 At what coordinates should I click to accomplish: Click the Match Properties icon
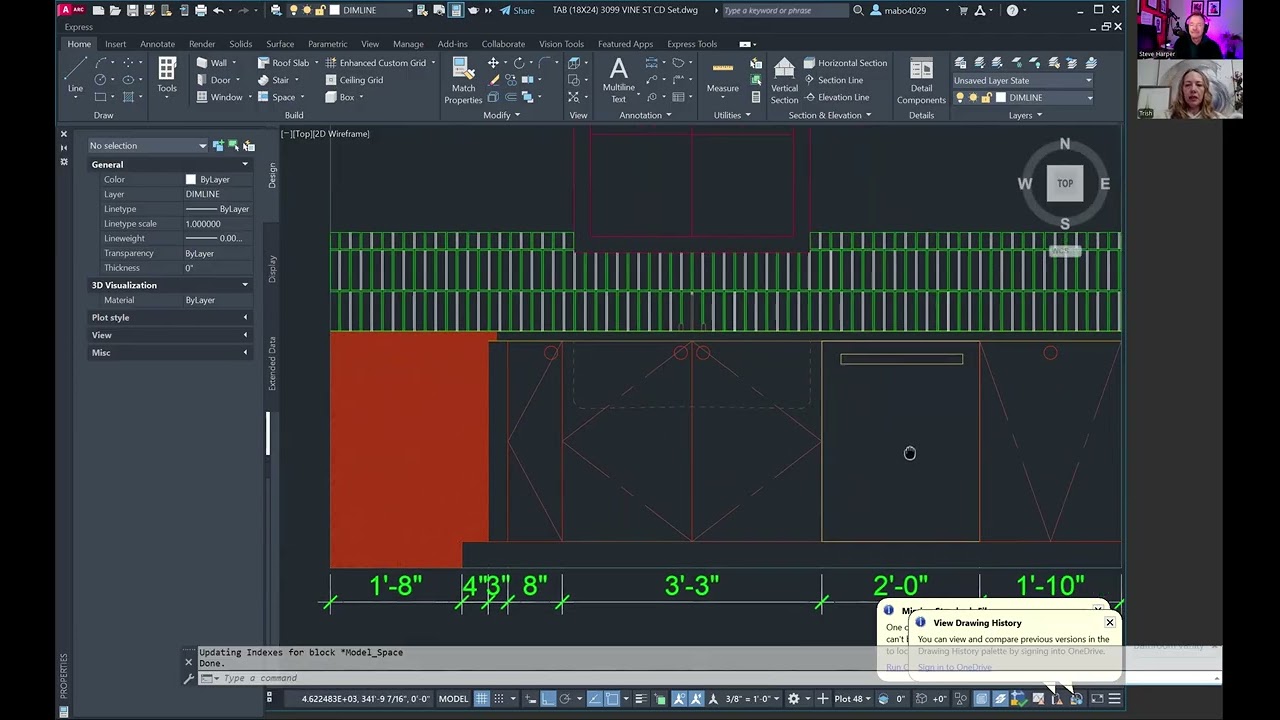(x=463, y=80)
